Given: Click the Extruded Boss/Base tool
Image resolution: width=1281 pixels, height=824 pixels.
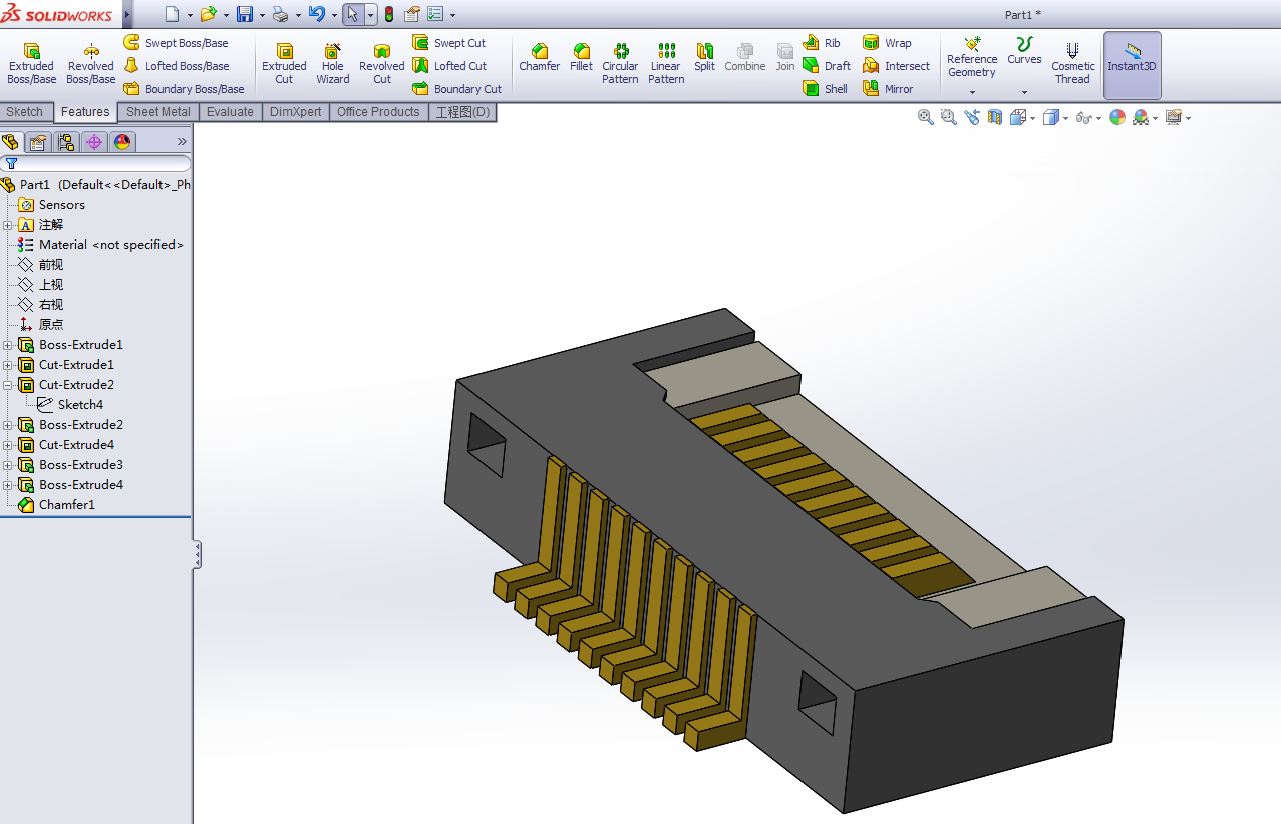Looking at the screenshot, I should [x=31, y=63].
